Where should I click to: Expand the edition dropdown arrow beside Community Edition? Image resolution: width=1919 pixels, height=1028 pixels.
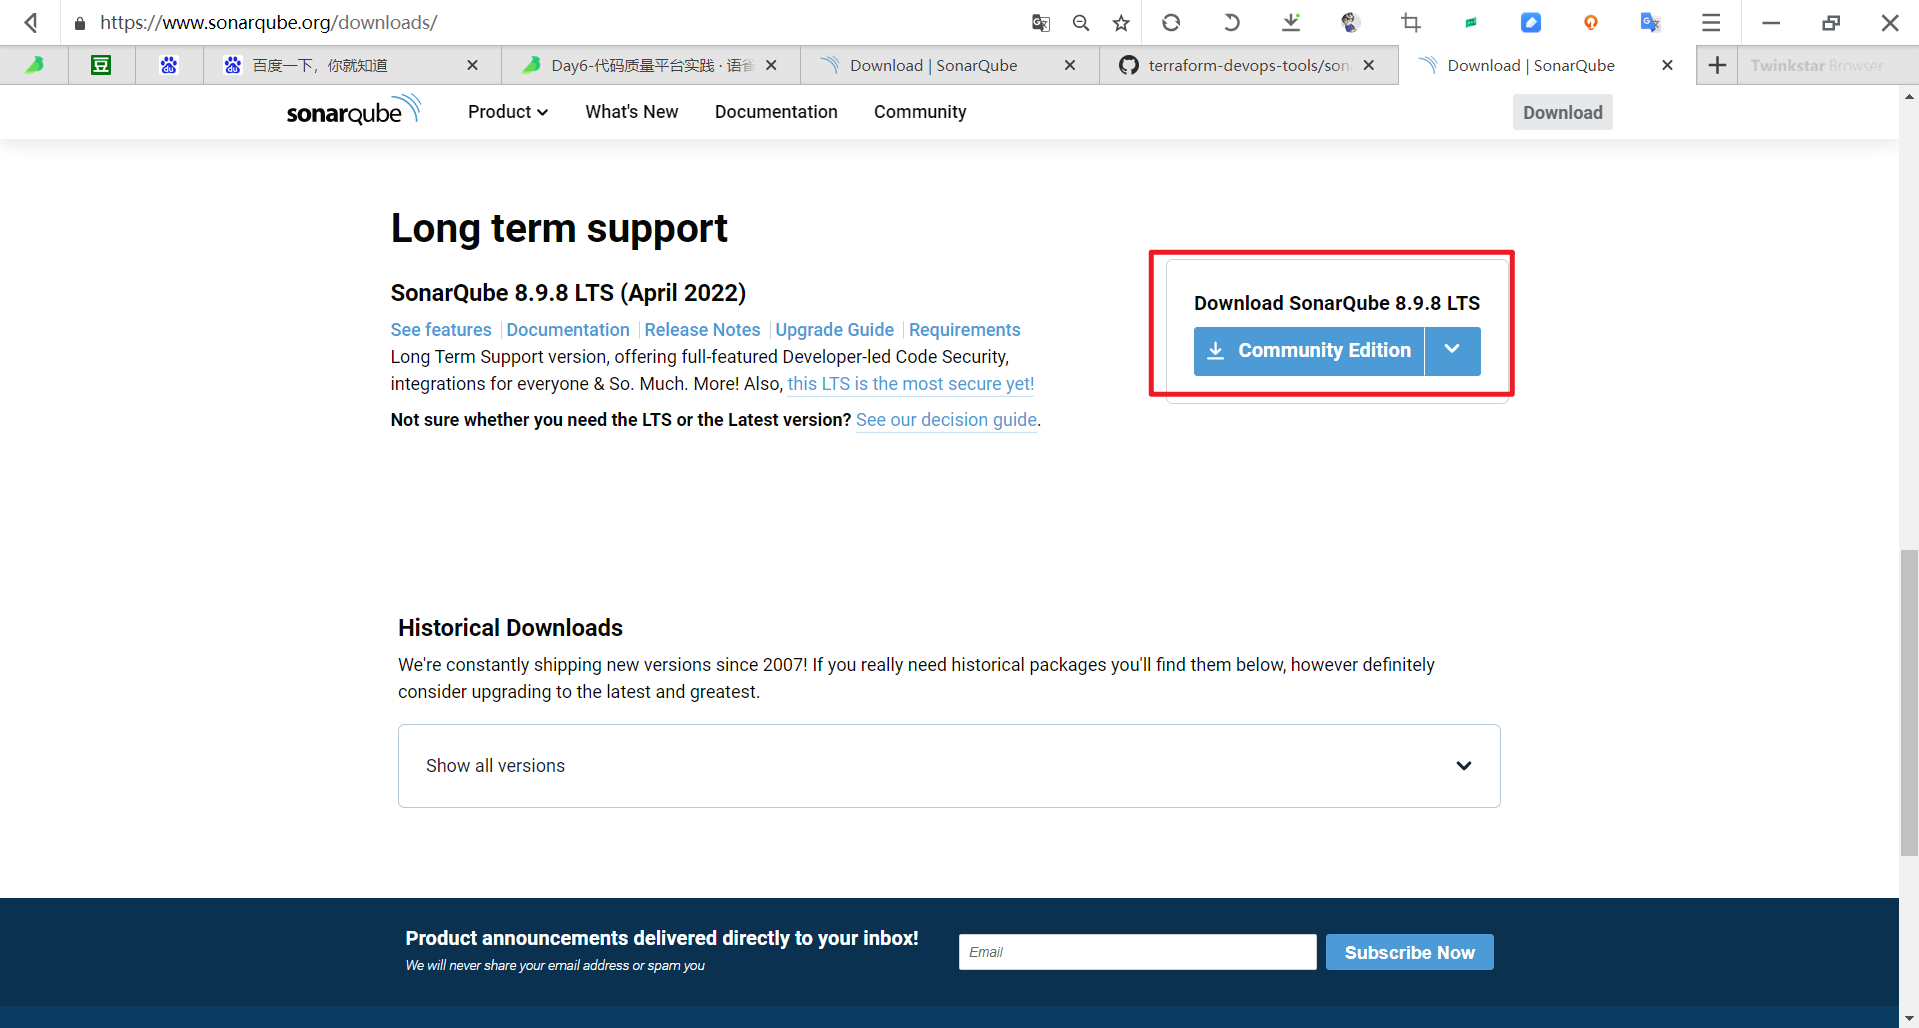pos(1453,351)
